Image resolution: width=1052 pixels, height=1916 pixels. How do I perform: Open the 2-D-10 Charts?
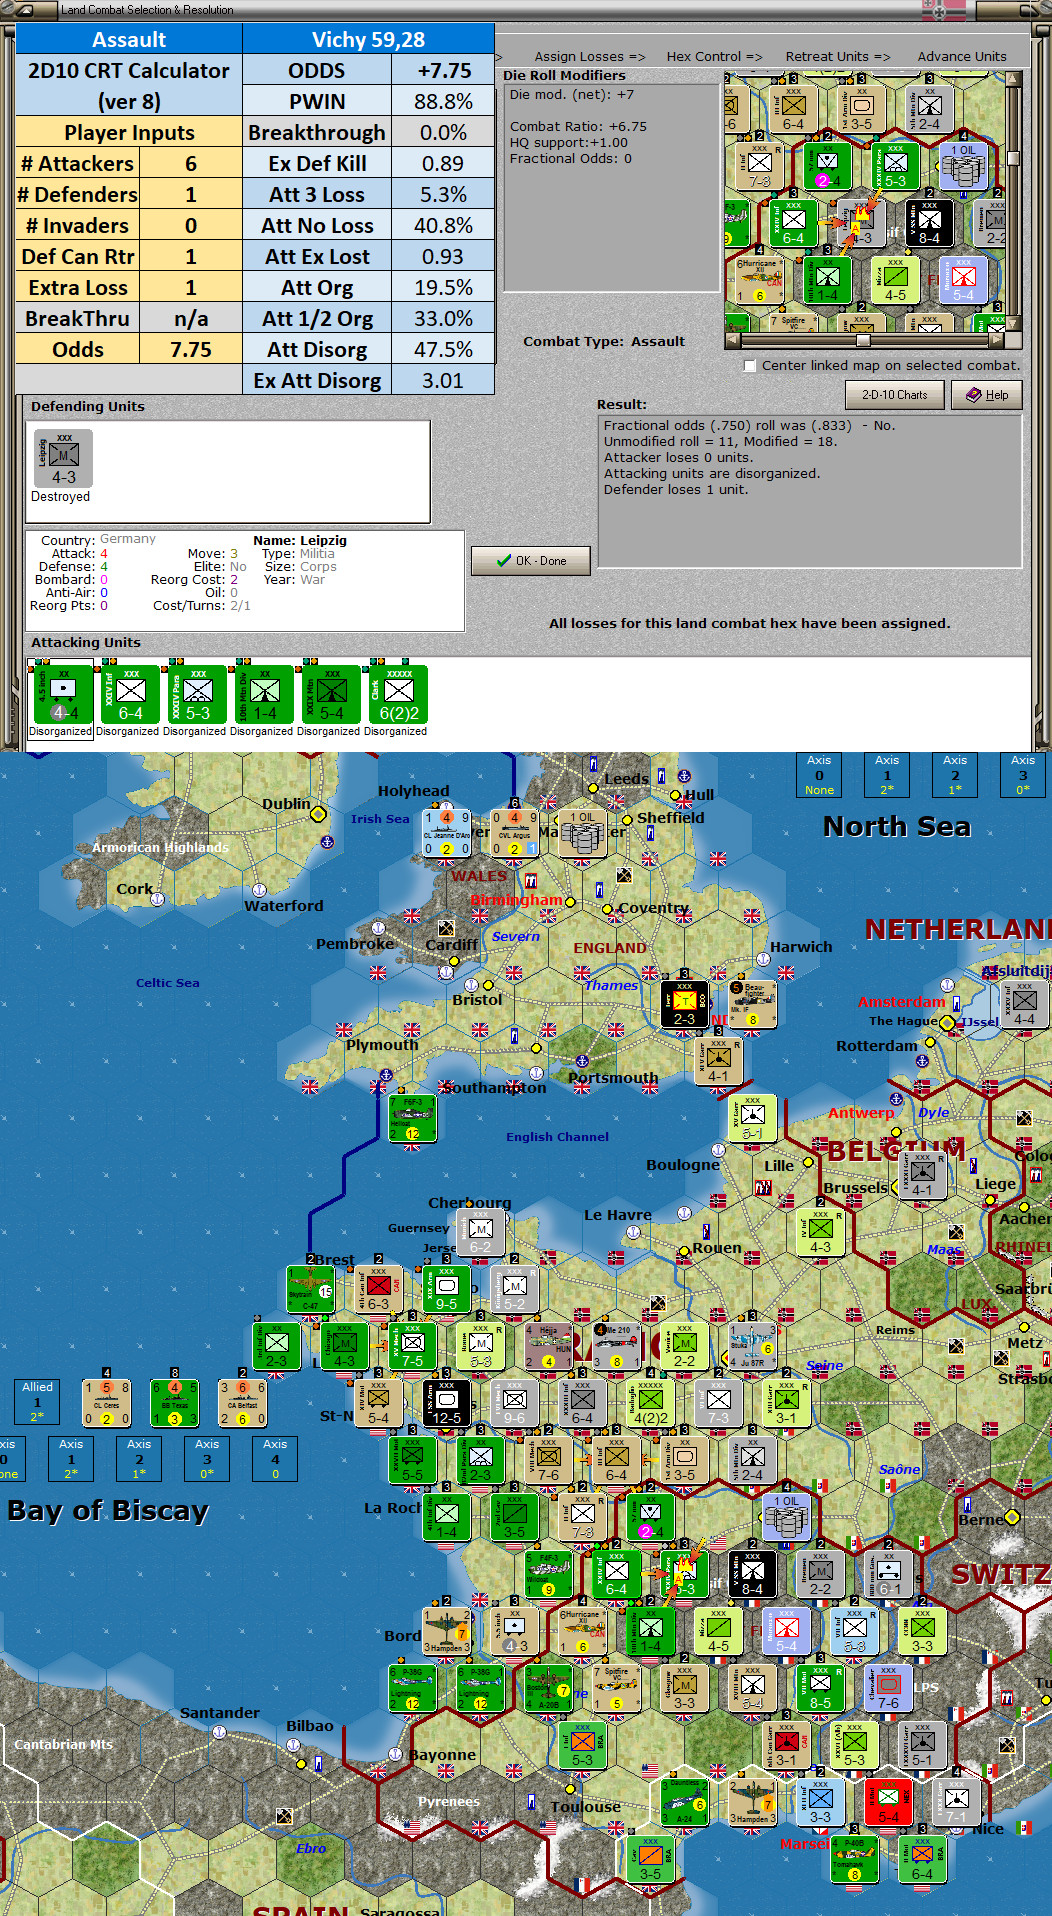point(894,395)
